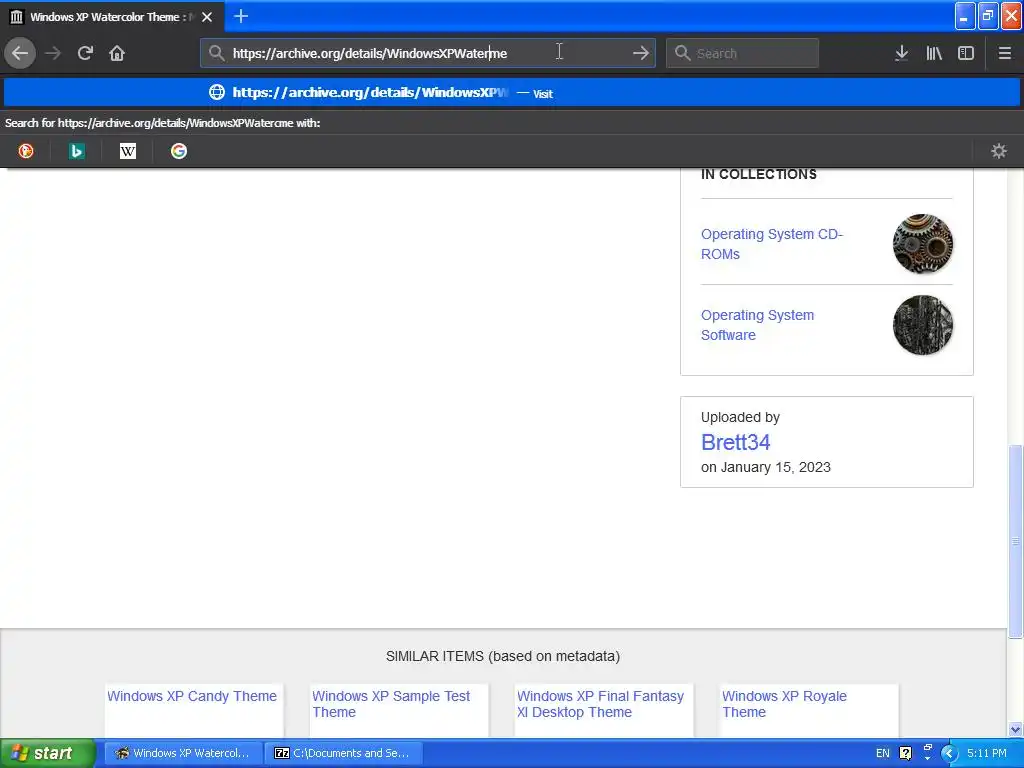Viewport: 1024px width, 768px height.
Task: Open search settings gear
Action: [999, 151]
